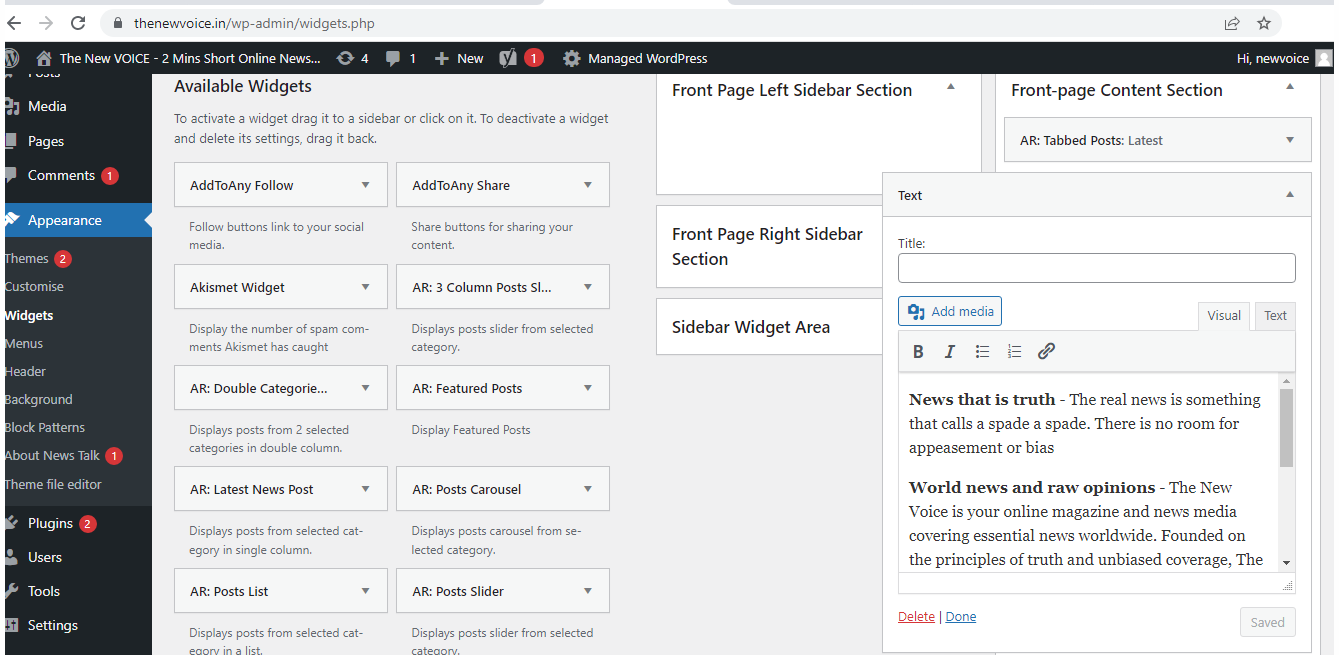1339x655 pixels.
Task: Click Done to close the Text widget
Action: pyautogui.click(x=961, y=616)
